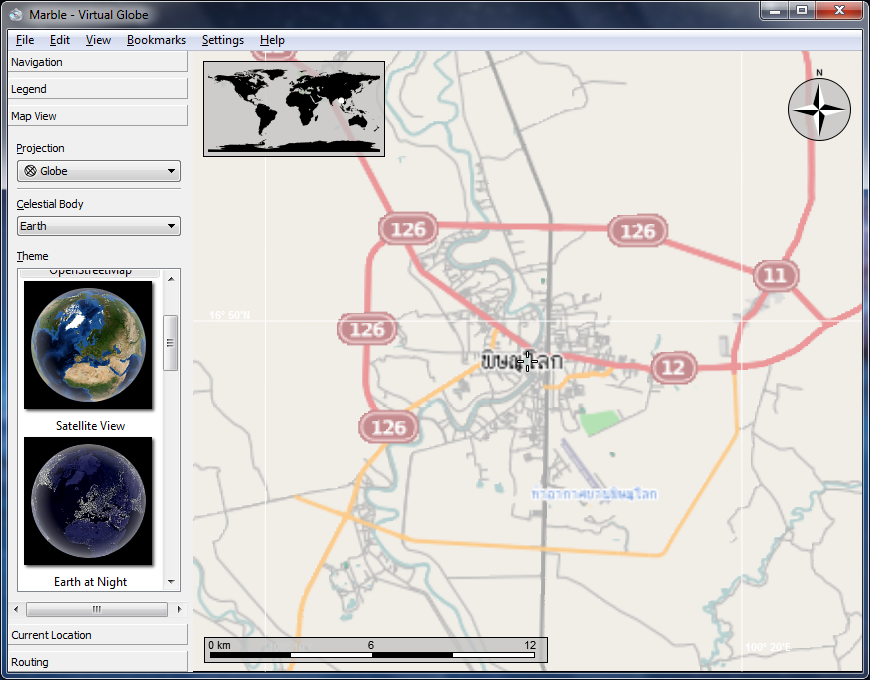The height and width of the screenshot is (680, 870).
Task: Click the partially hidden OpenStreetMap theme label
Action: 90,272
